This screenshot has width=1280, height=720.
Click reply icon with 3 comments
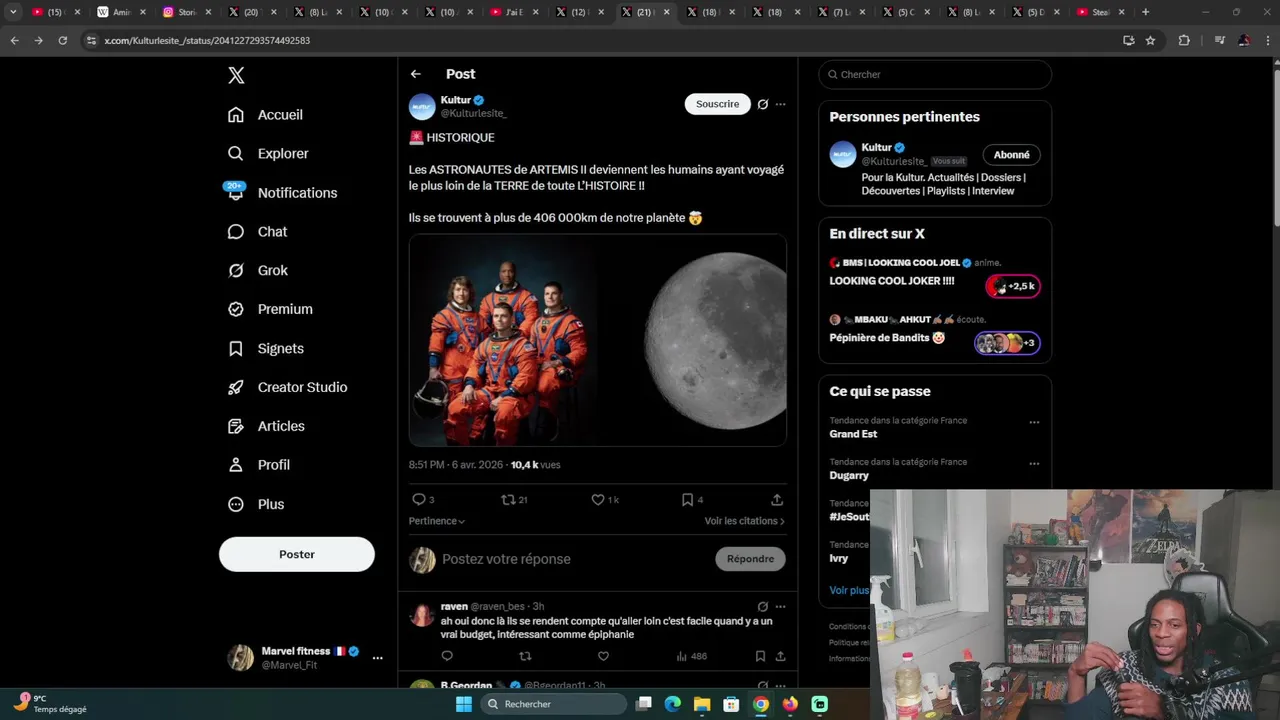[x=419, y=499]
